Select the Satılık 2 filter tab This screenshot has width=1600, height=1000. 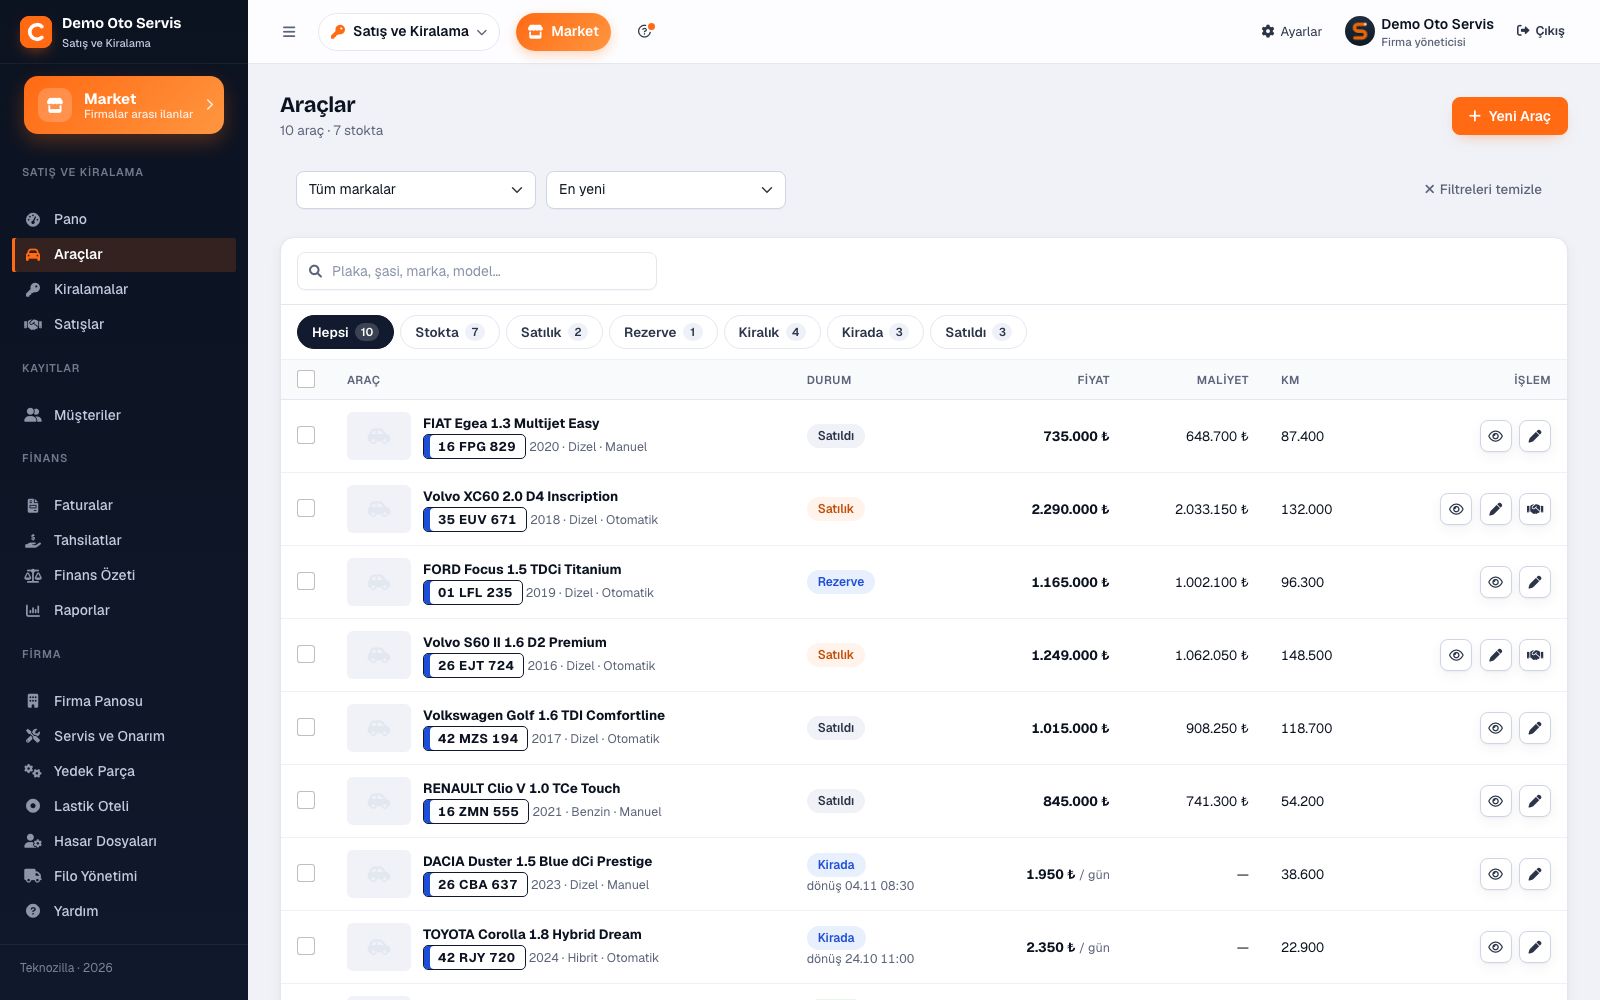[x=554, y=332]
